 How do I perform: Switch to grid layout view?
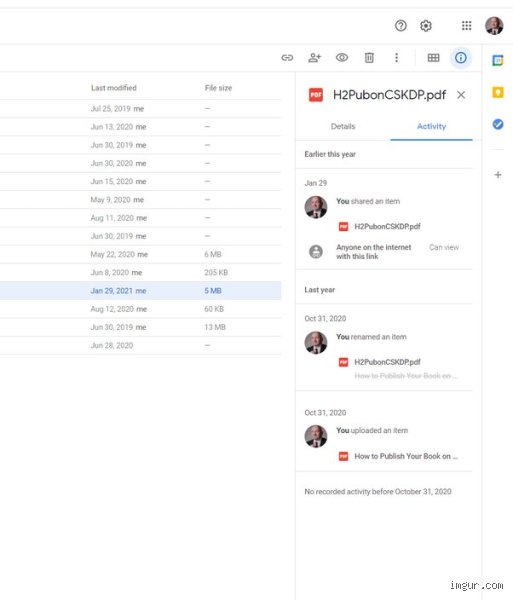click(x=433, y=58)
